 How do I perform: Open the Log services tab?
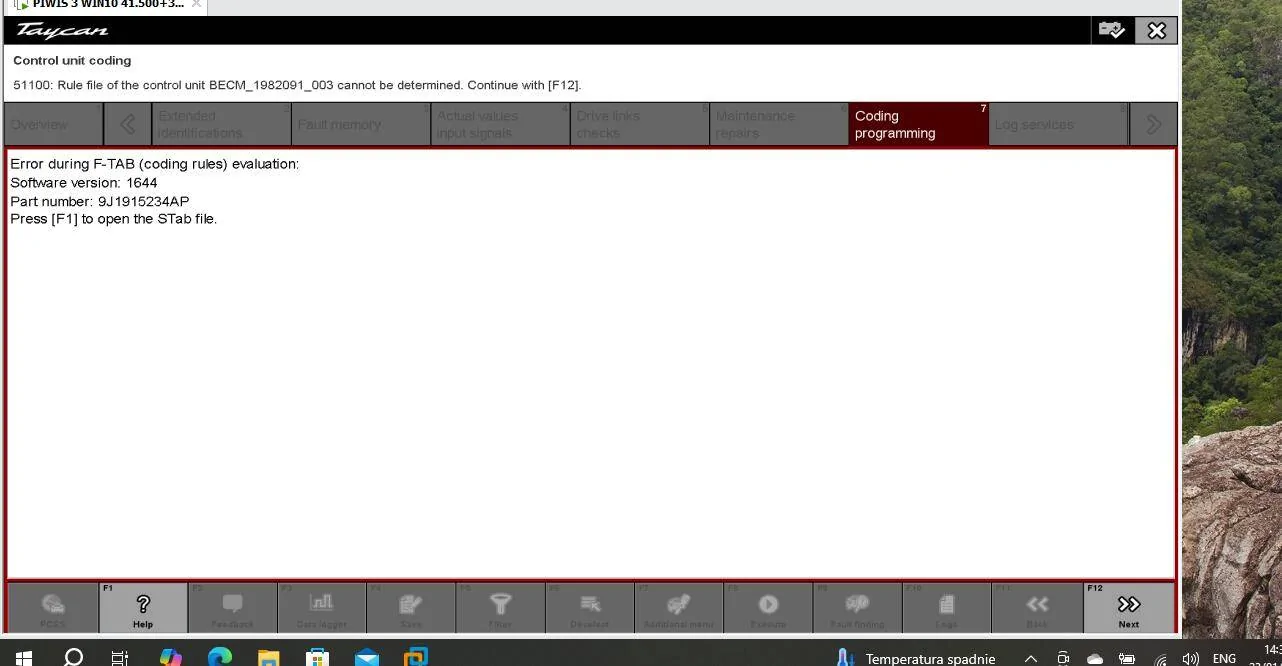click(x=1058, y=124)
